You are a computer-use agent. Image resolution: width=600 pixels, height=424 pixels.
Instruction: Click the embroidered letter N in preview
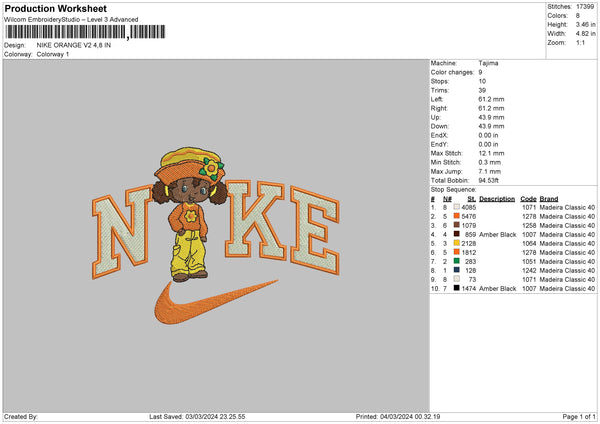122,232
